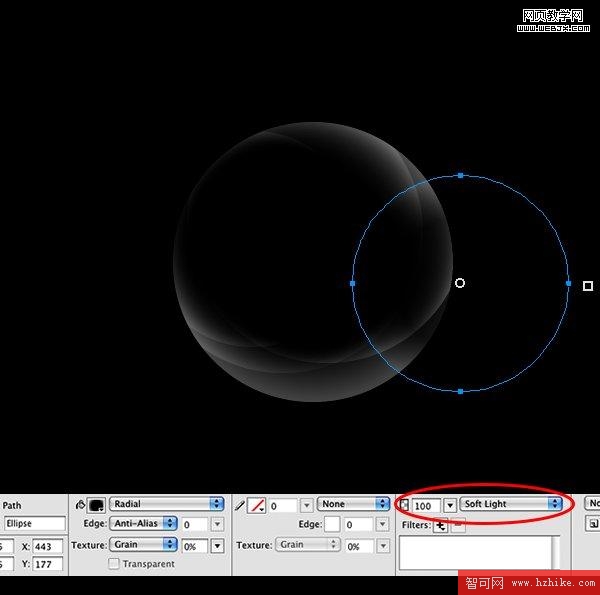This screenshot has width=600, height=595.
Task: Open the Soft Light blend mode dropdown
Action: [x=512, y=504]
